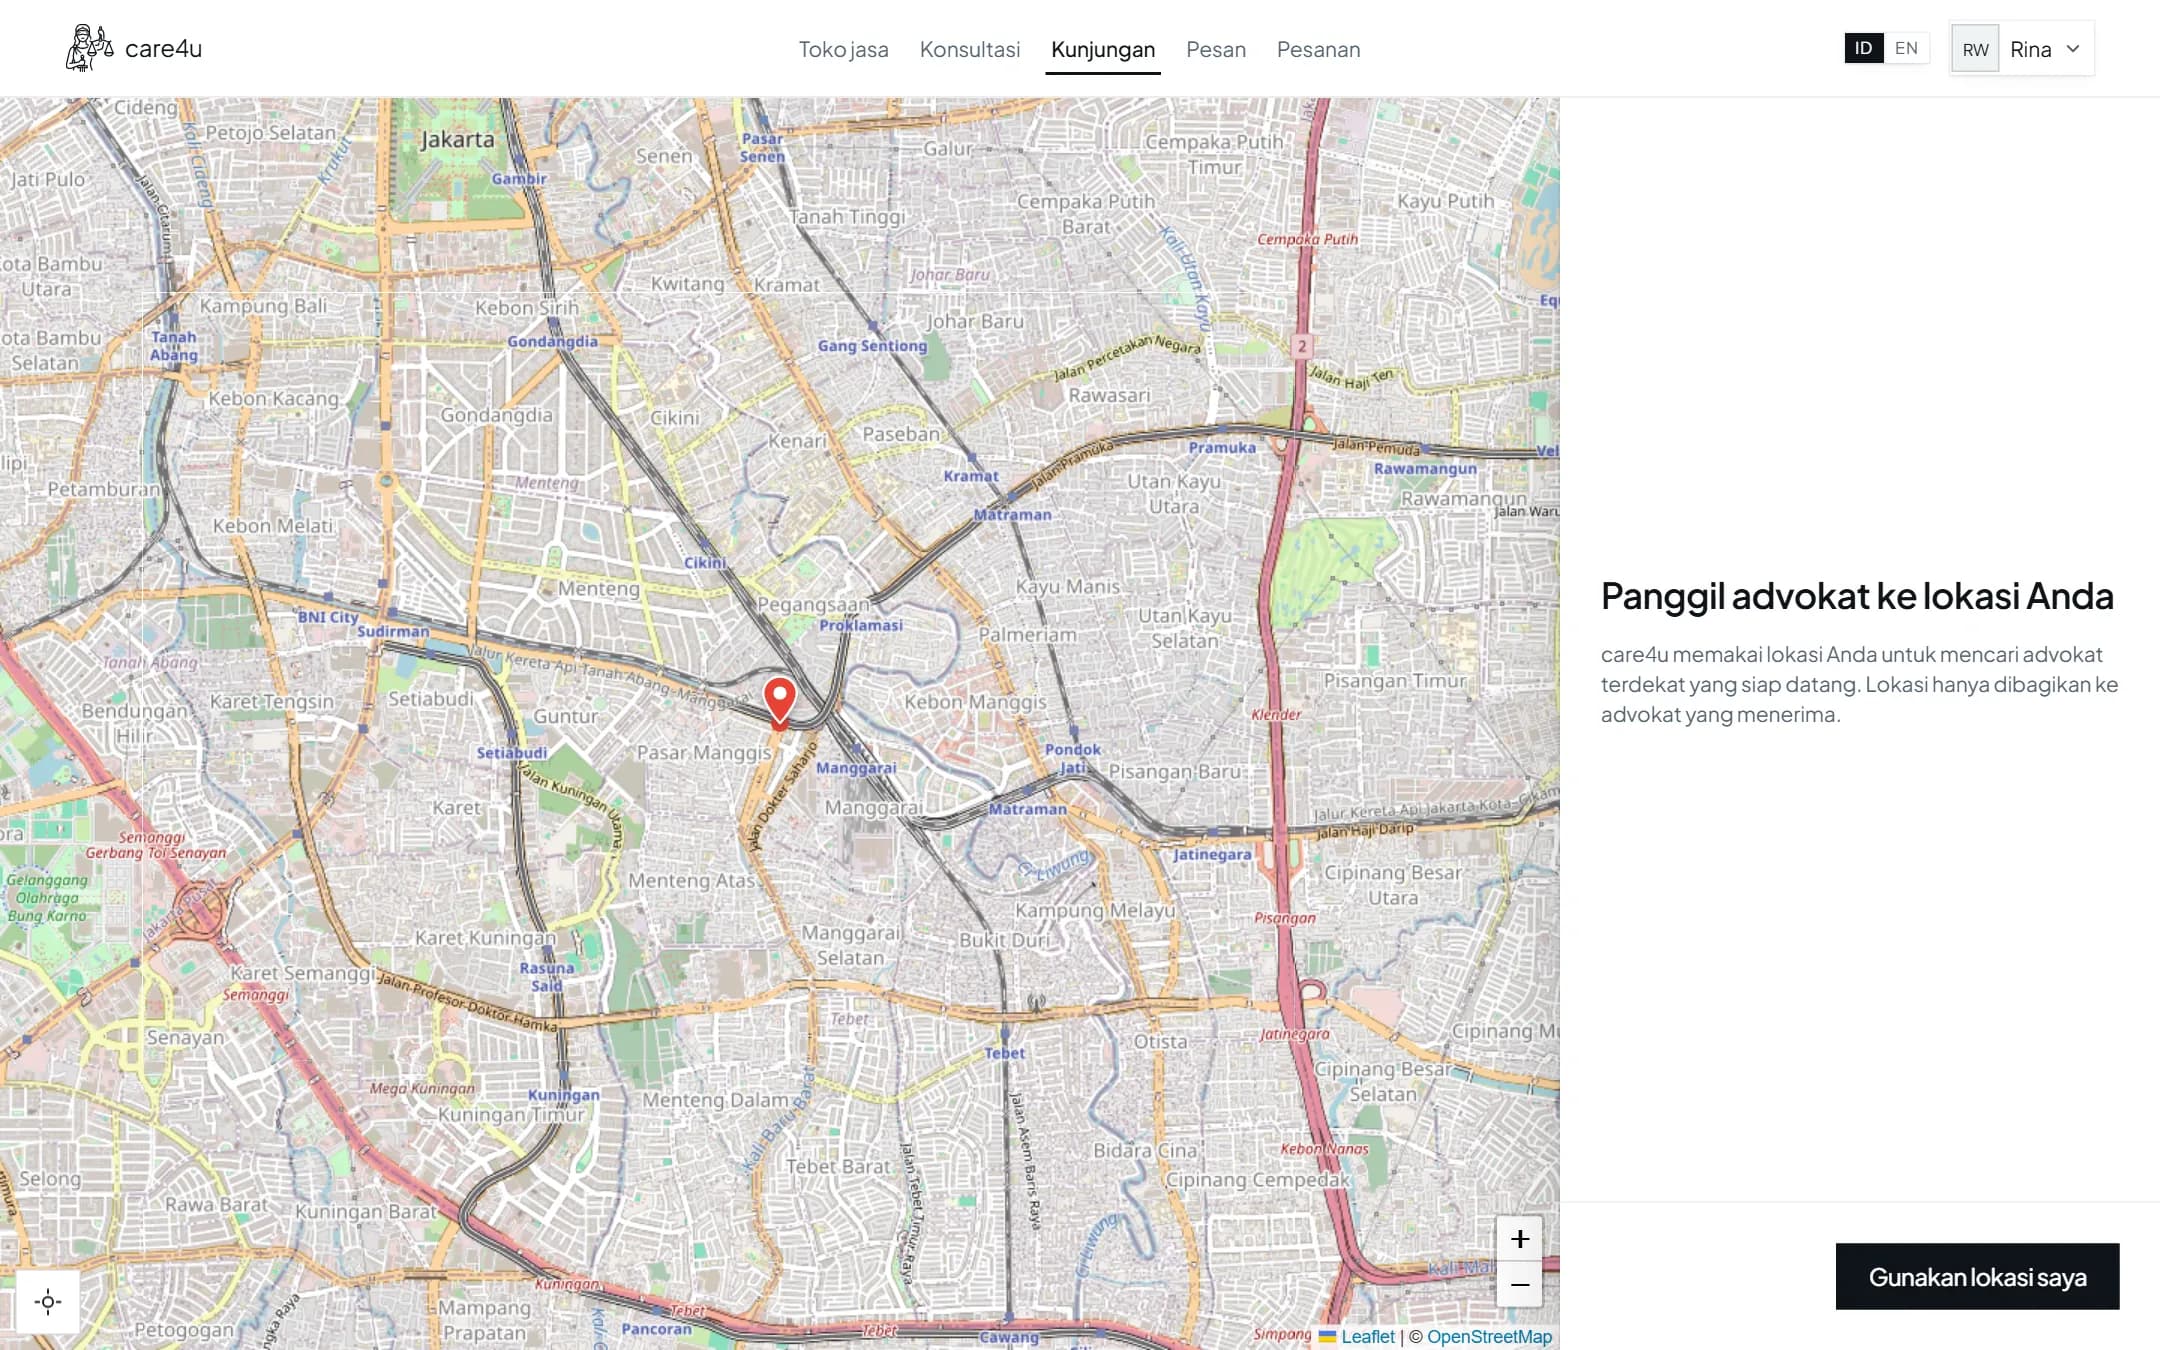Viewport: 2160px width, 1350px height.
Task: Click the Gondangdia map label
Action: pos(496,414)
